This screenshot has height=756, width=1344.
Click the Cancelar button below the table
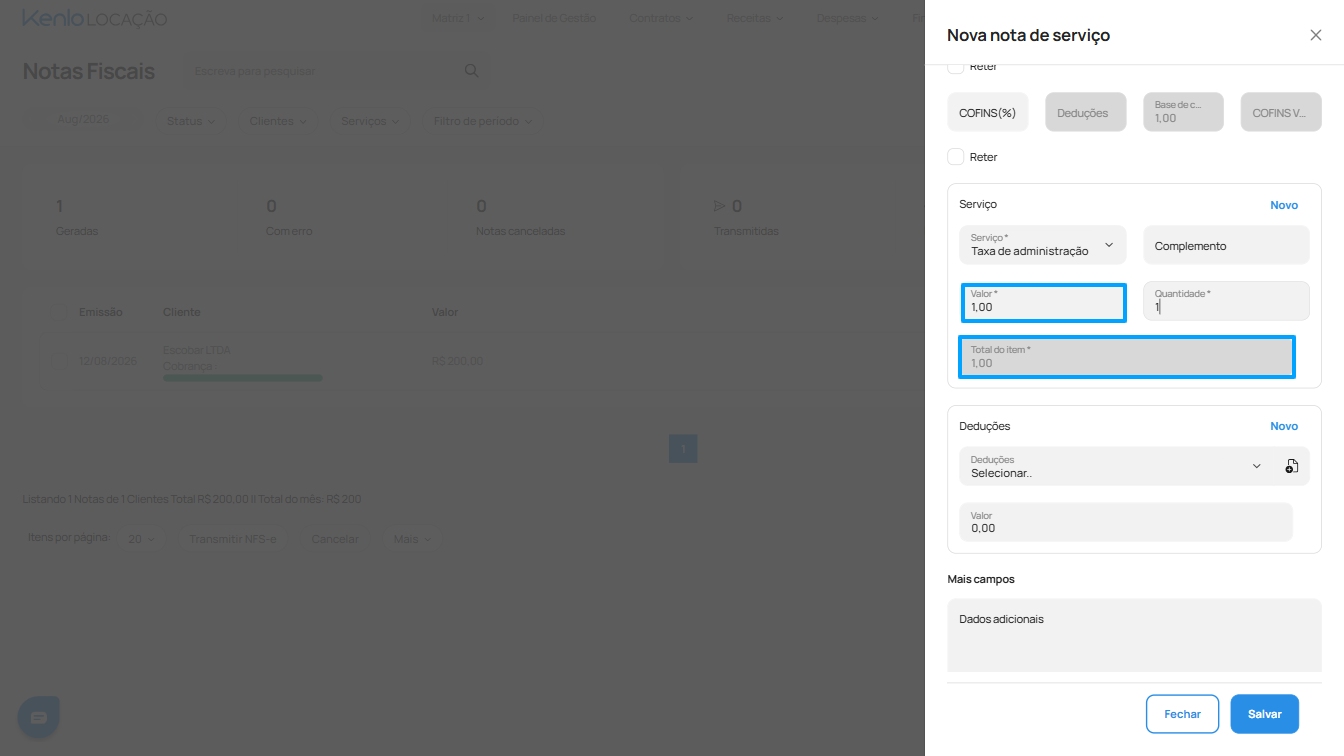[335, 539]
